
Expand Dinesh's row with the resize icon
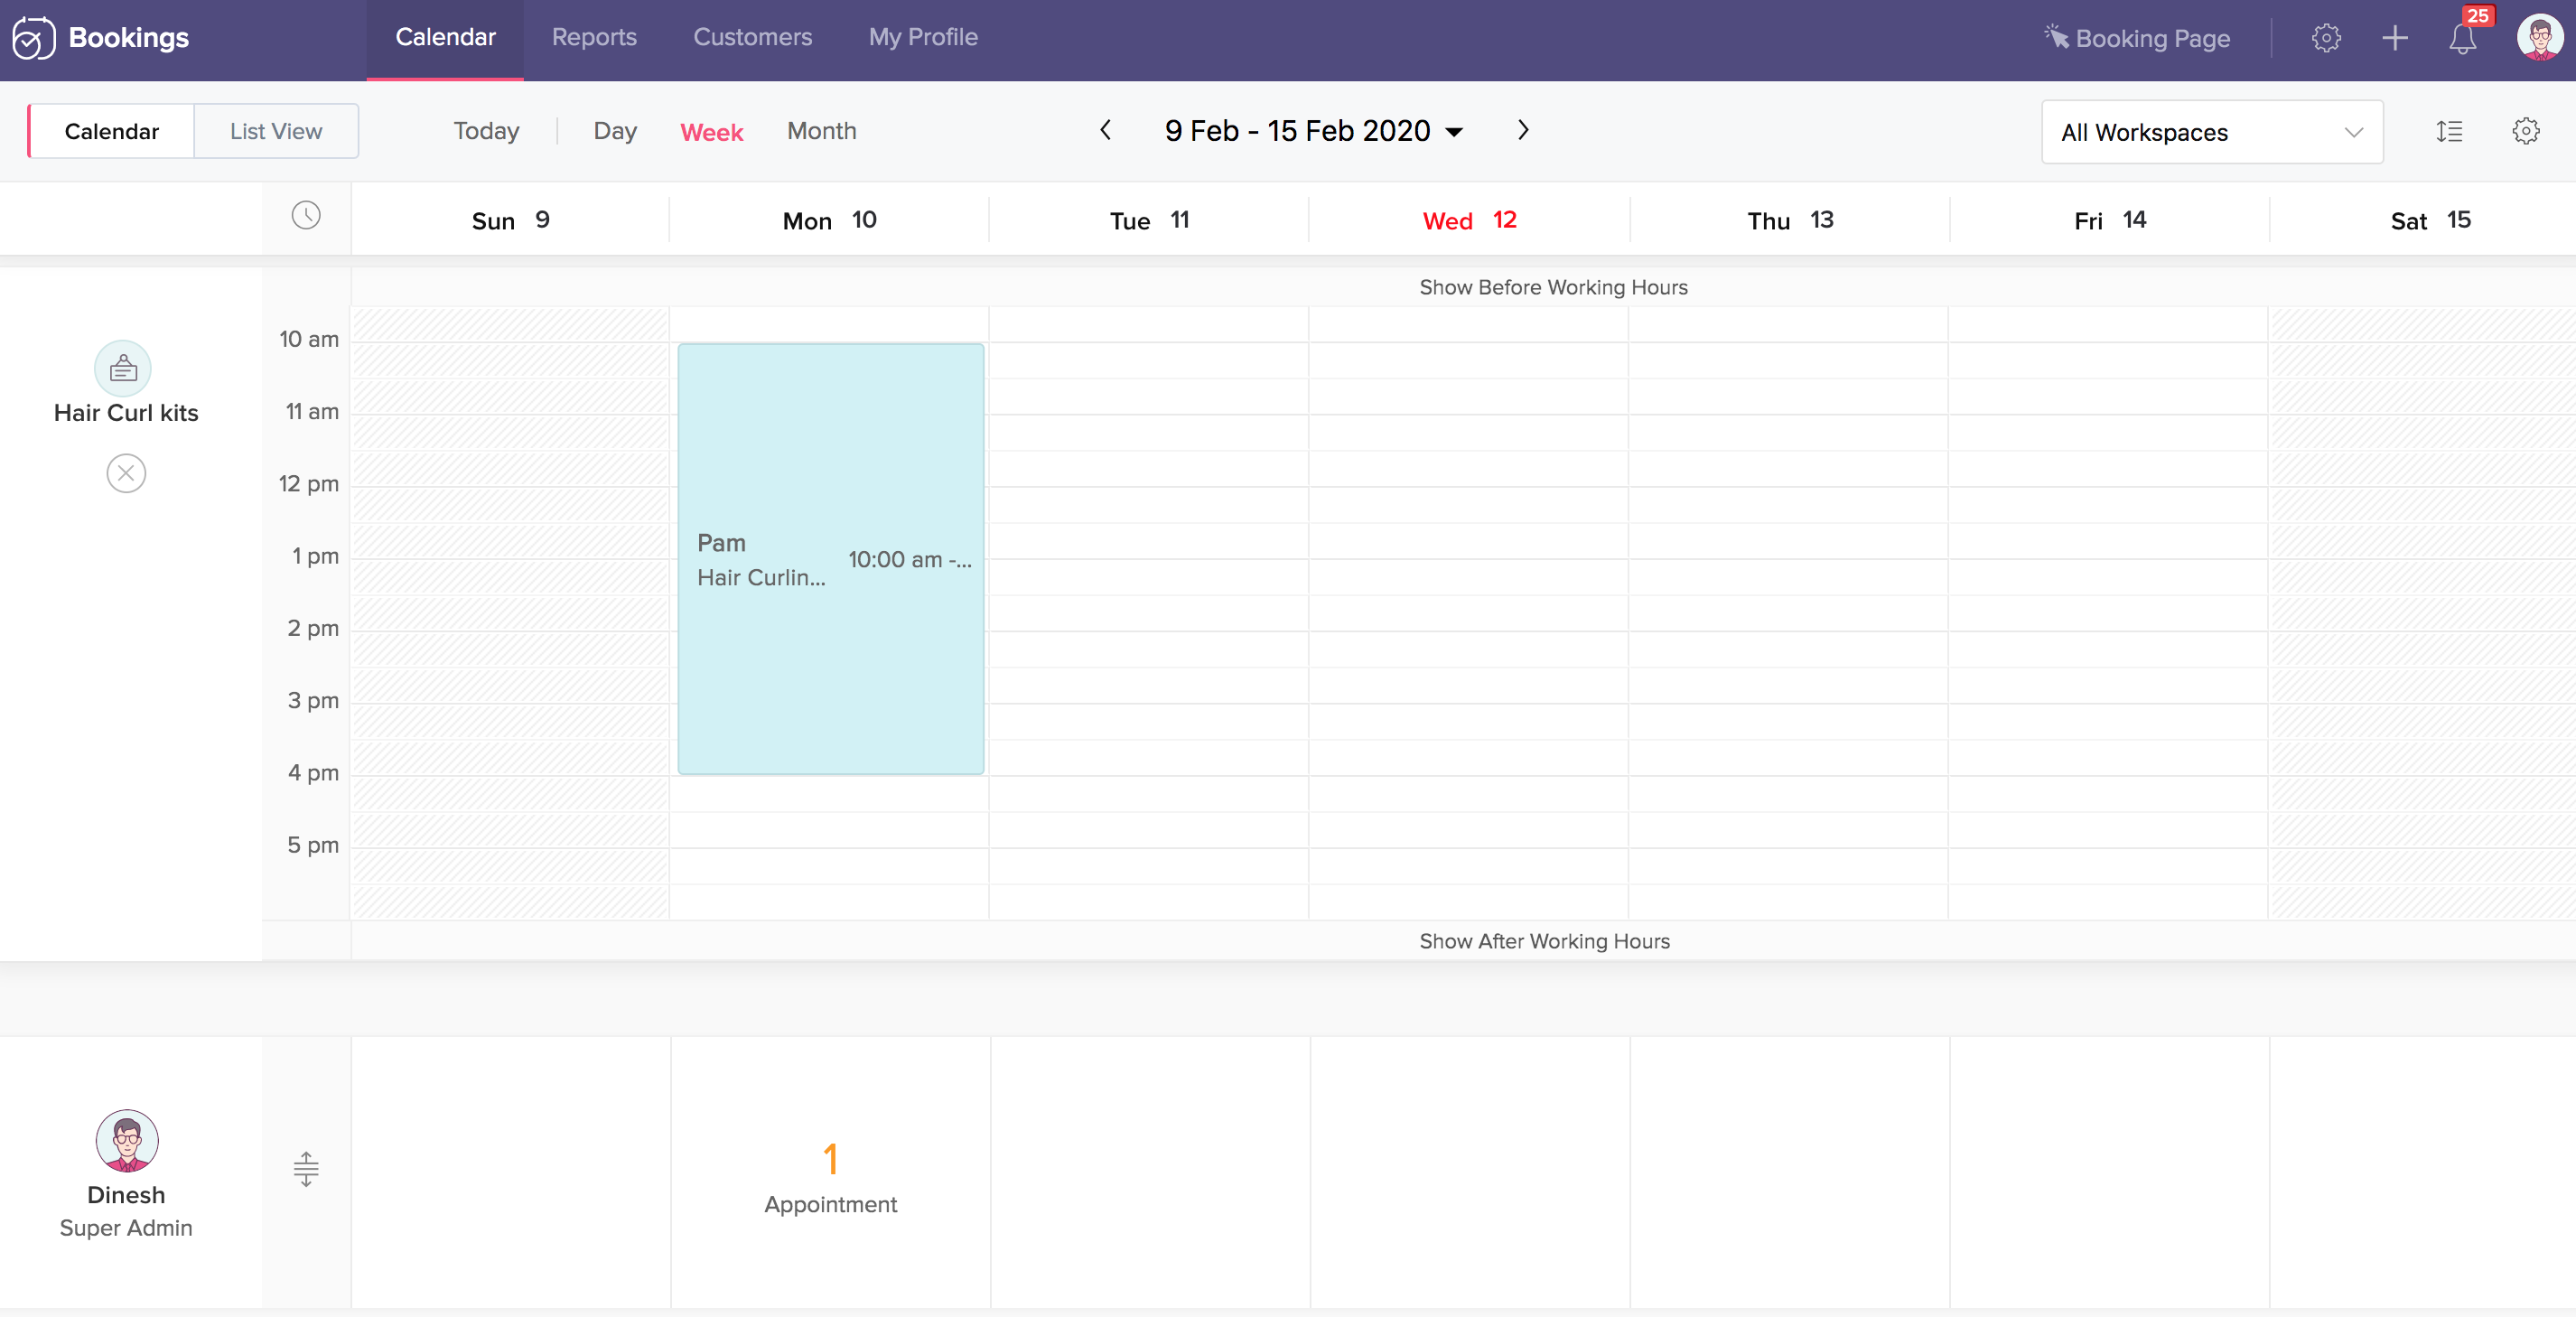pyautogui.click(x=306, y=1168)
